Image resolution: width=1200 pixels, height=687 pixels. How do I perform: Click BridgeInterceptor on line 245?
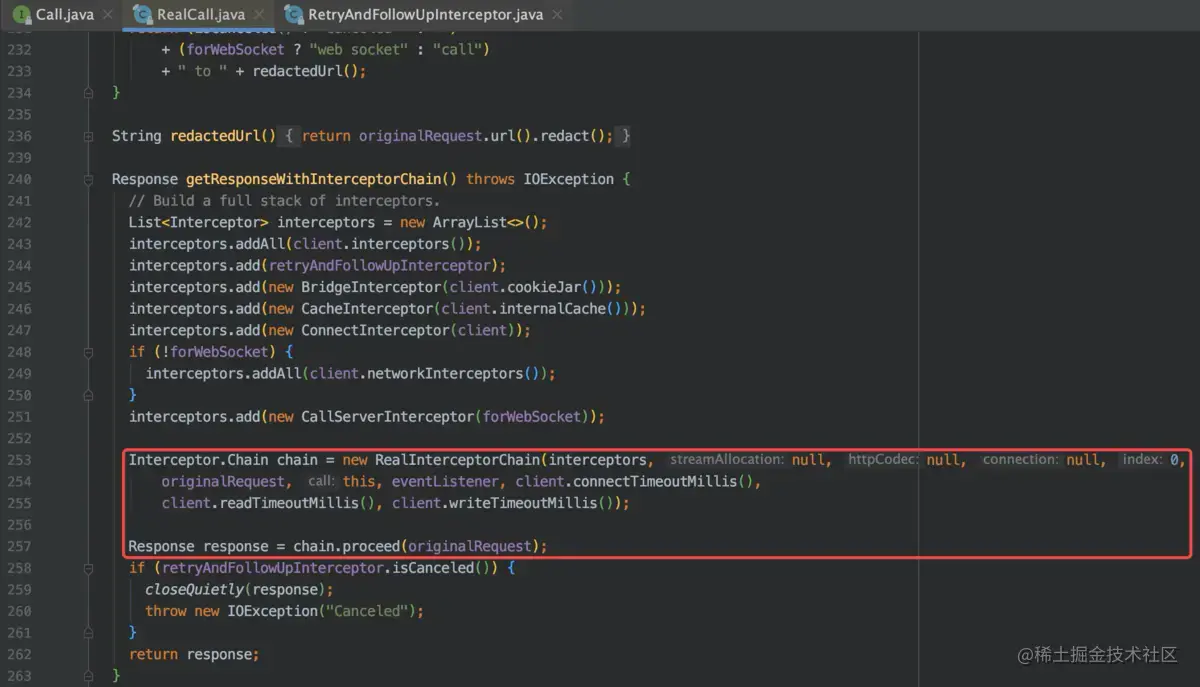pyautogui.click(x=371, y=287)
